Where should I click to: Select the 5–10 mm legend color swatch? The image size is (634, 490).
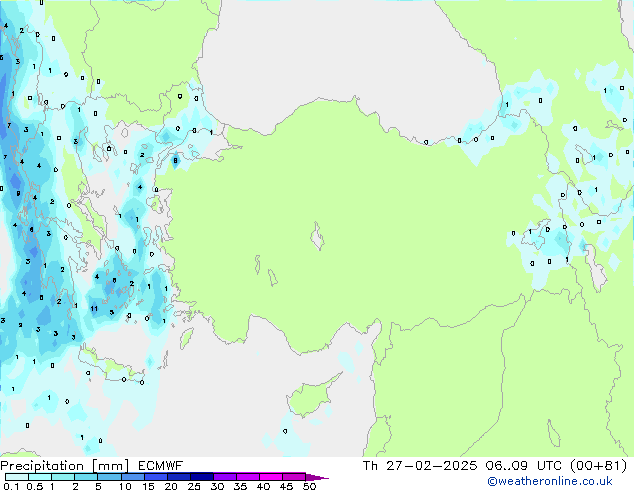pos(109,477)
